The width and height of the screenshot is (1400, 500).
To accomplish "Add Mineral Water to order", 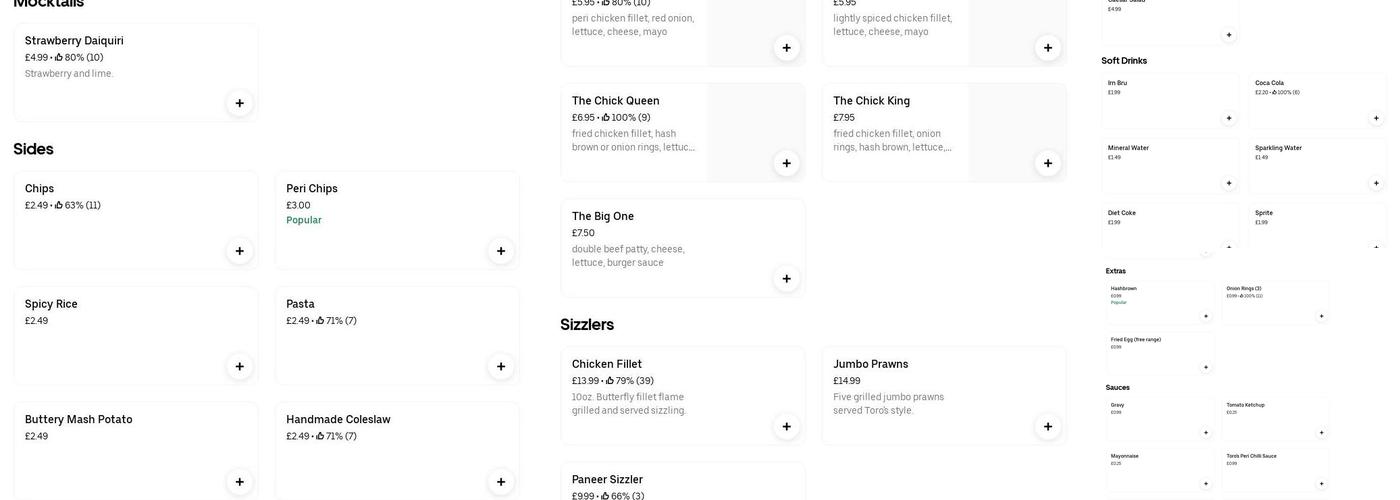I will (x=1229, y=183).
